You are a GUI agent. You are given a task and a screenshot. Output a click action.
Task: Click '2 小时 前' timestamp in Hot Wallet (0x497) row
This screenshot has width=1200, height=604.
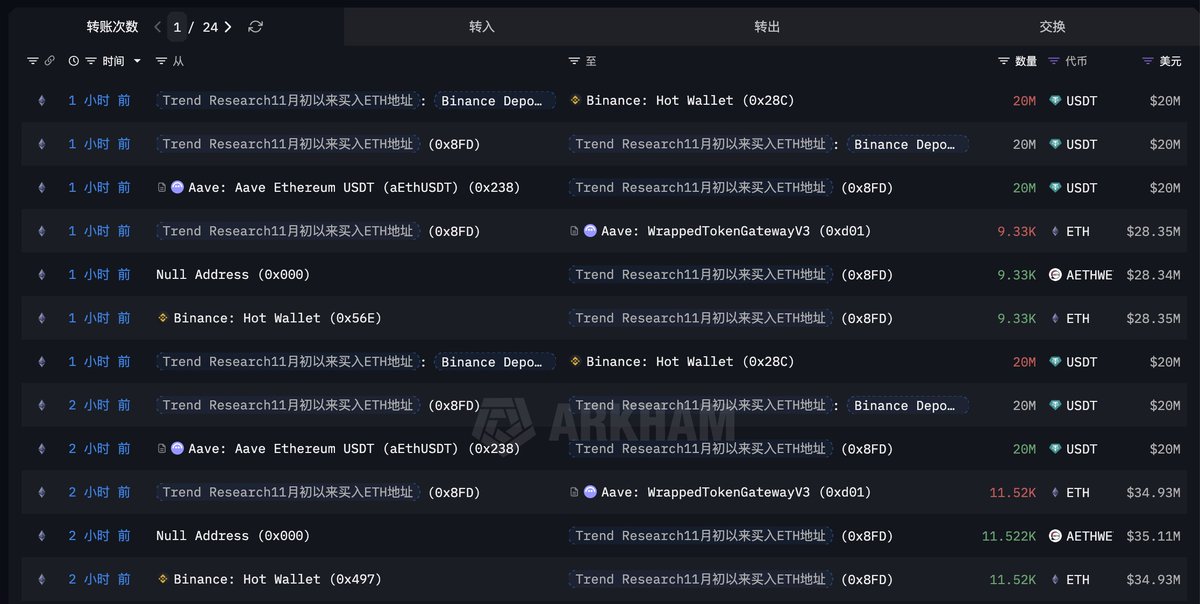pyautogui.click(x=99, y=579)
